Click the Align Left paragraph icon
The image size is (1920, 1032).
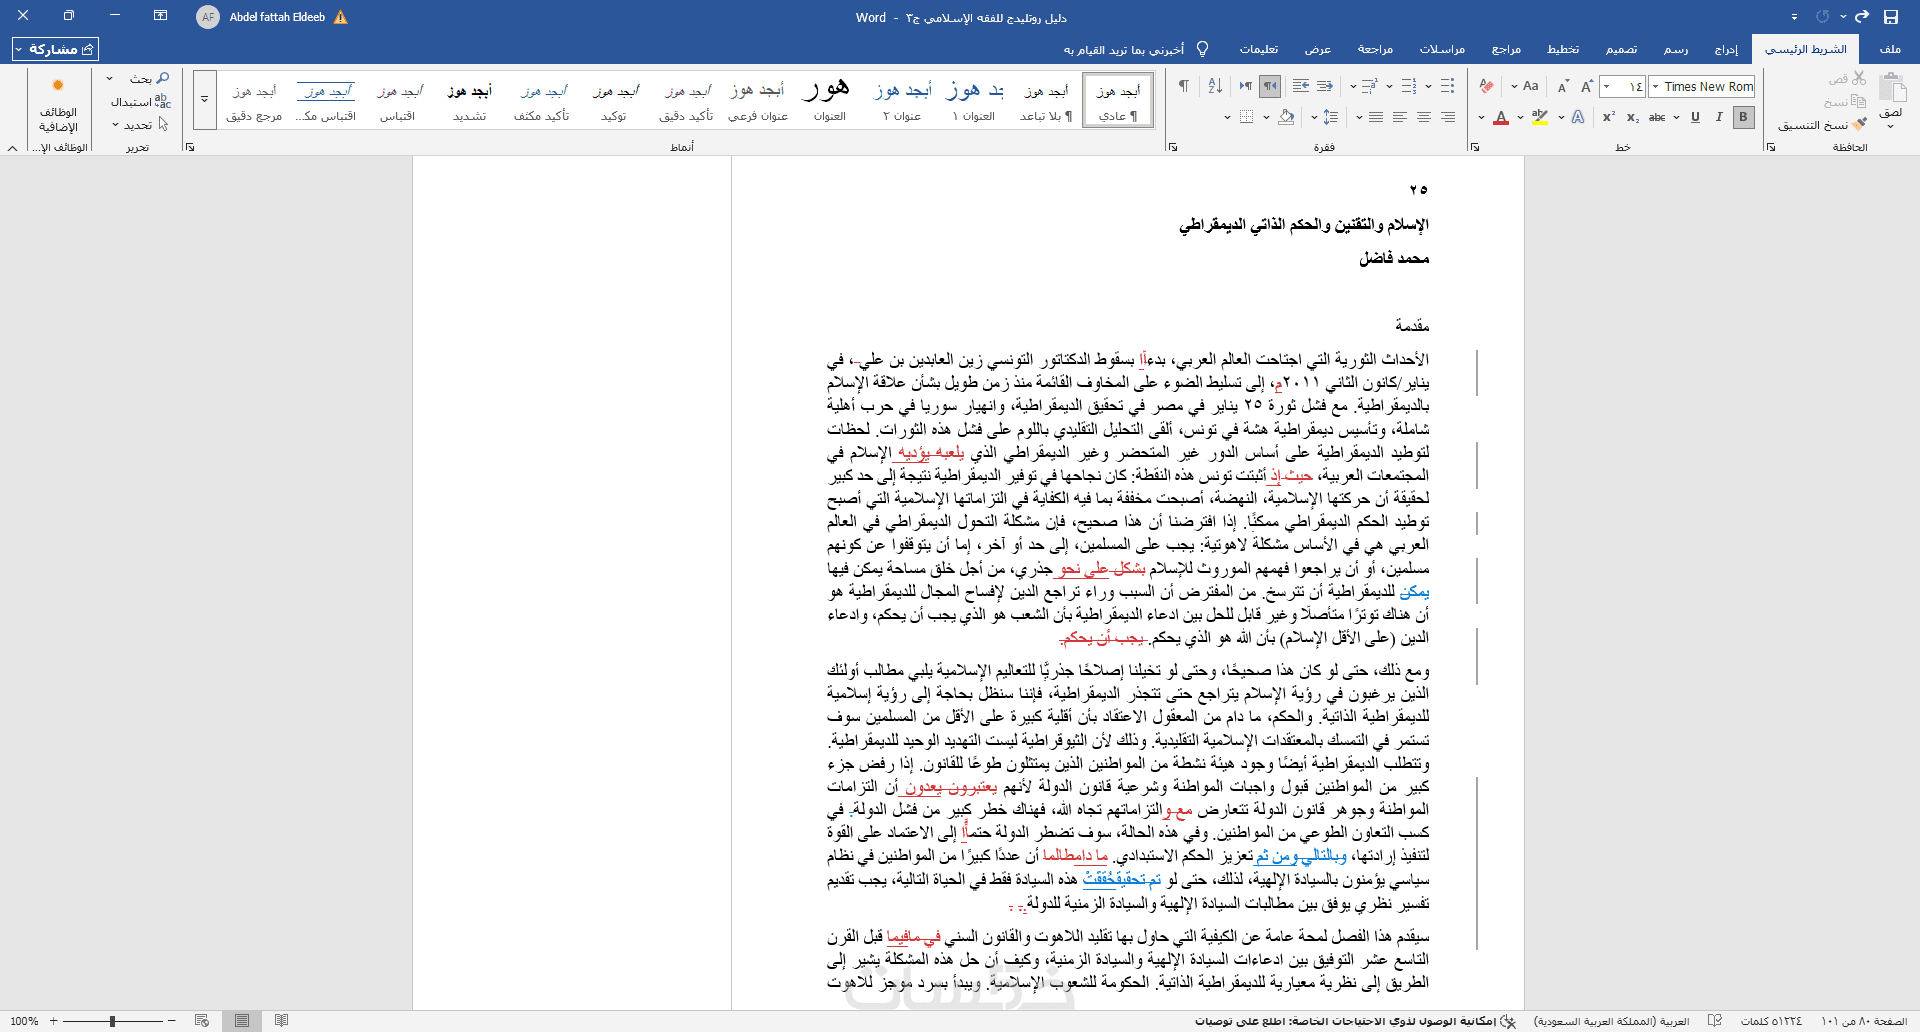coord(1400,117)
